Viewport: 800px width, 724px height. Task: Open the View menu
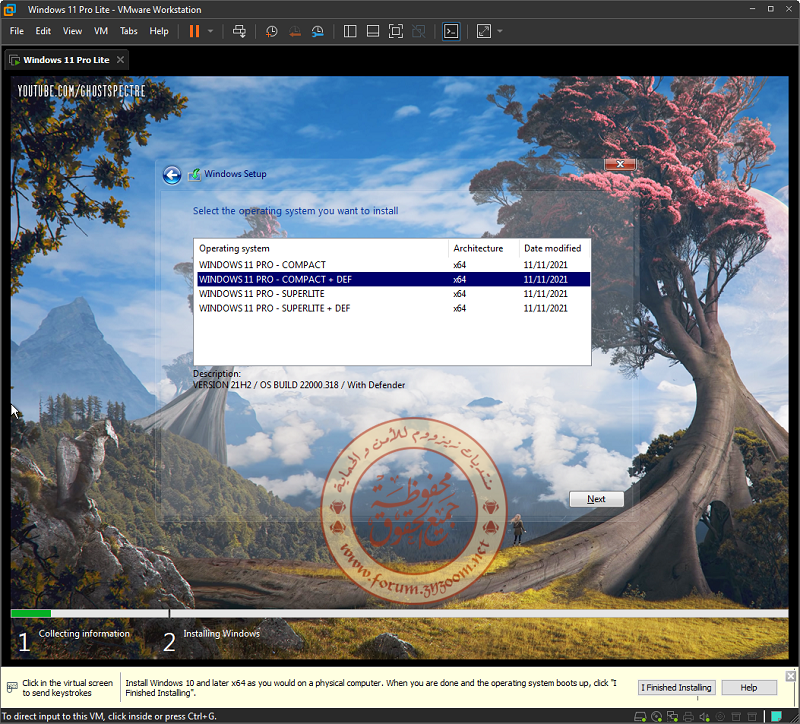coord(72,31)
